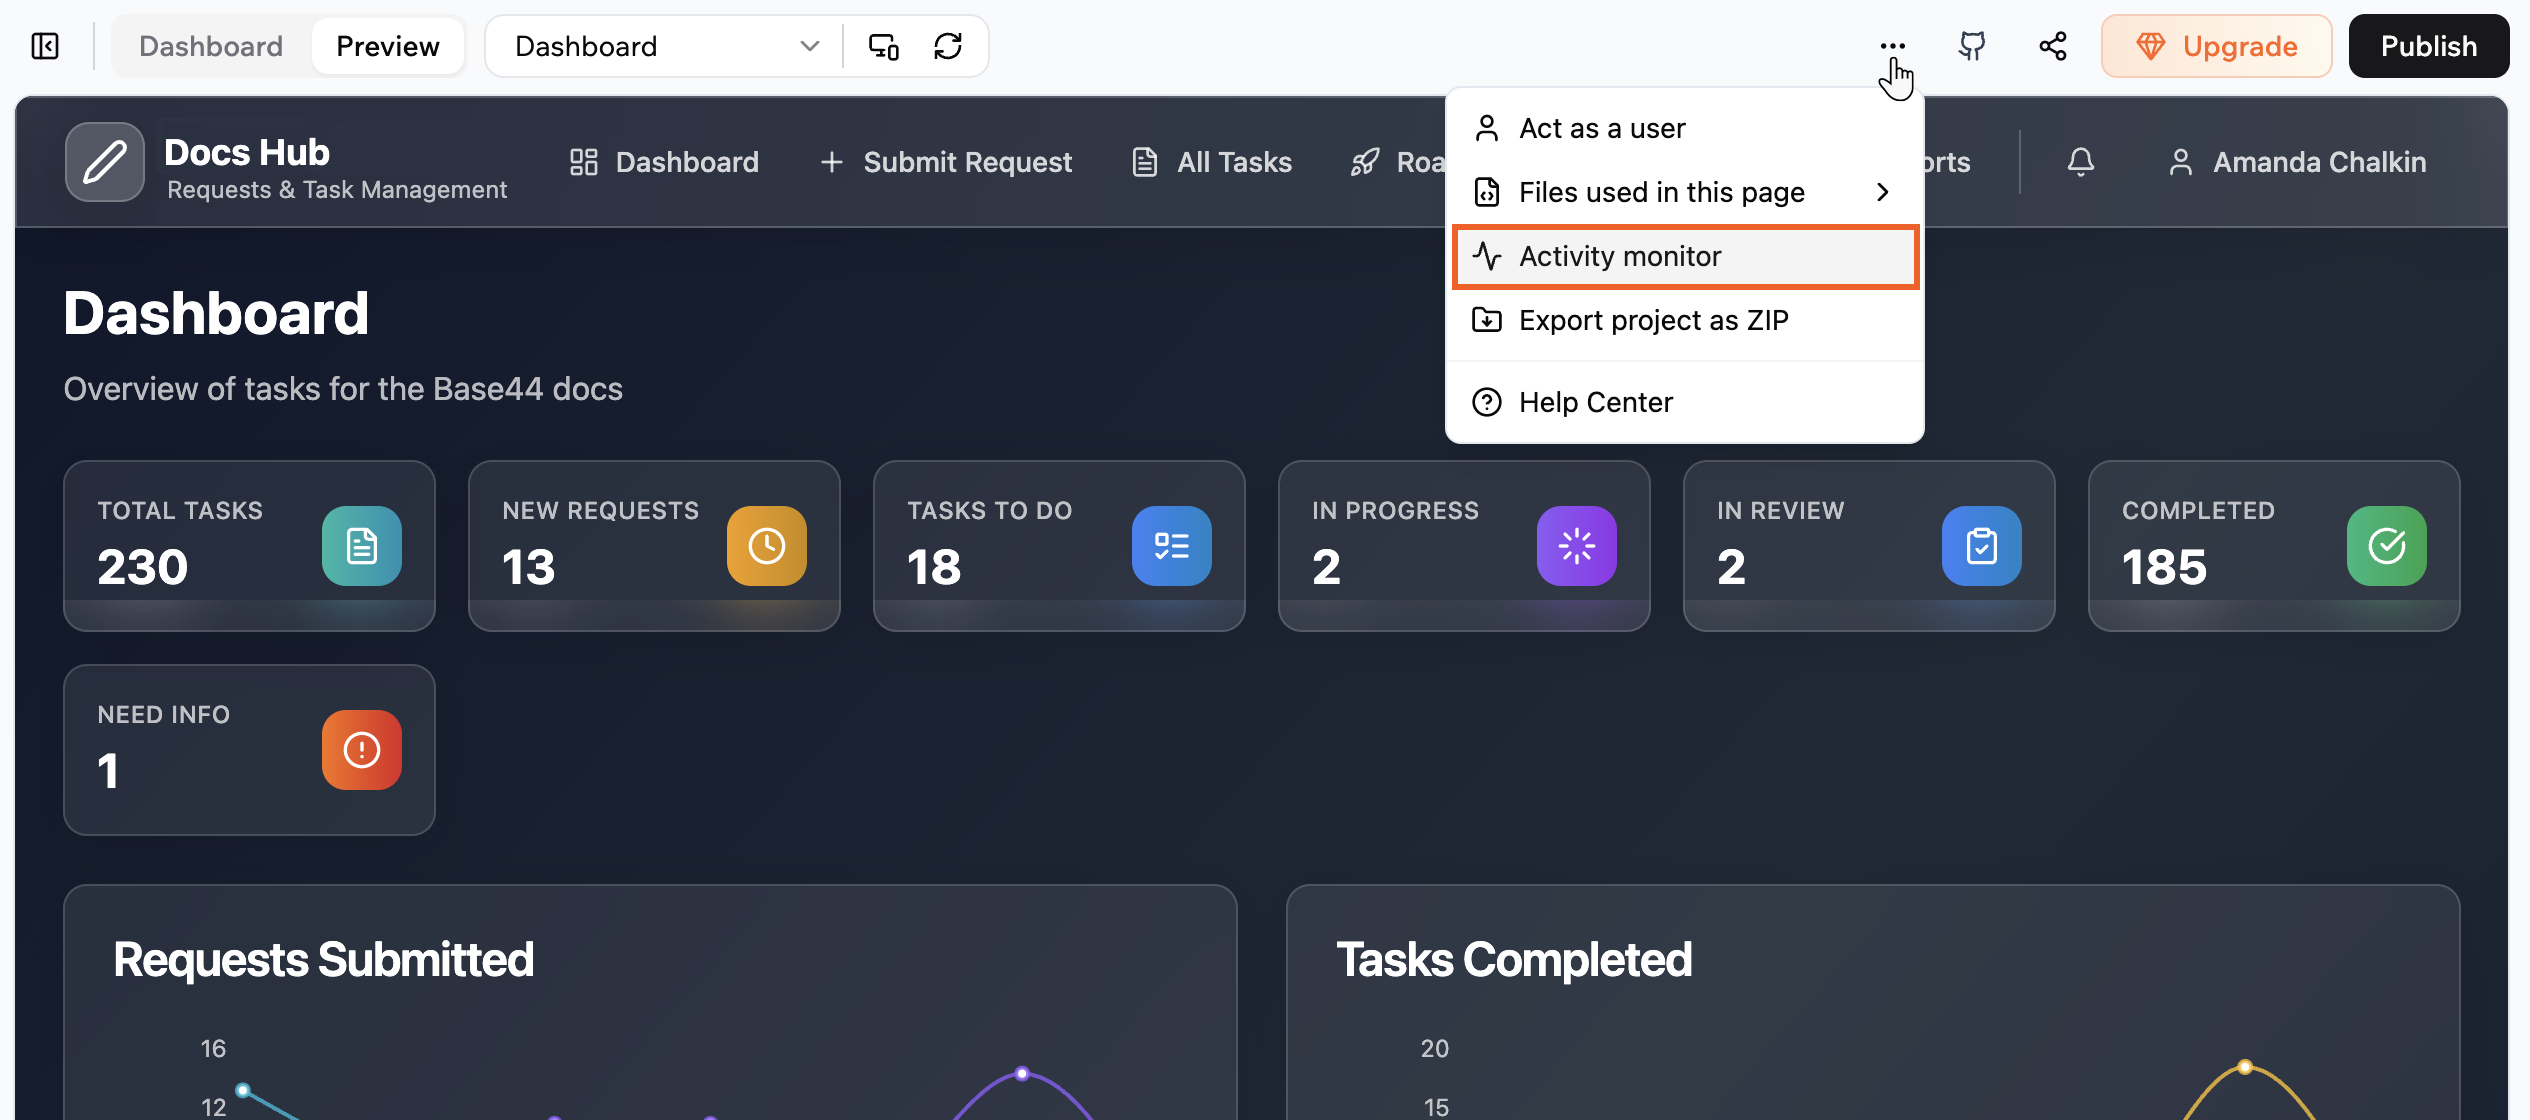Click the Publish button
2530x1120 pixels.
(x=2428, y=46)
